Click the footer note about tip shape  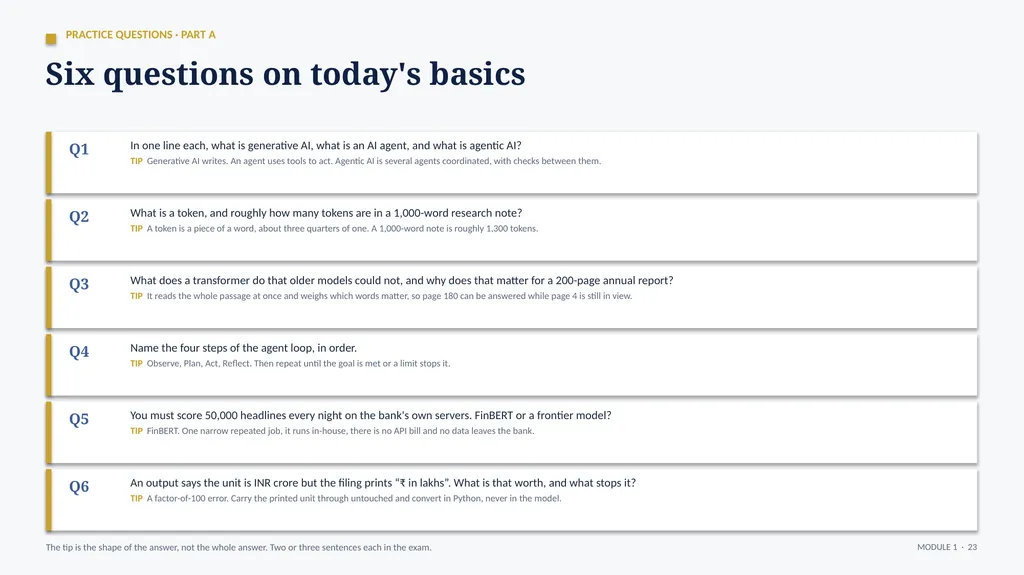238,548
